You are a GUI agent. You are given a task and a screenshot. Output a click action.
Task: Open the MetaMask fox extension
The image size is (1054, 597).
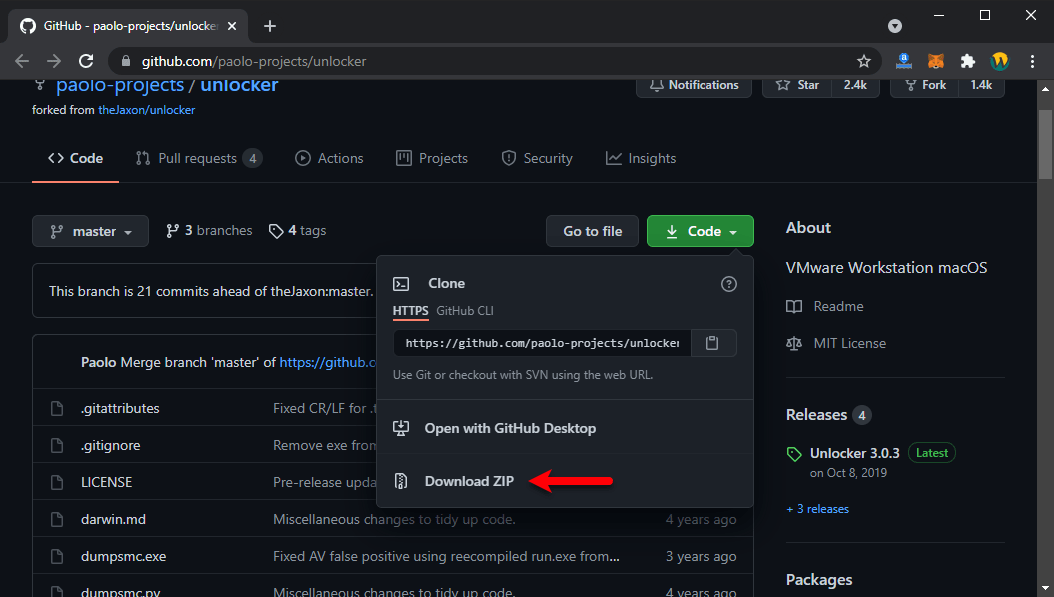pos(936,61)
